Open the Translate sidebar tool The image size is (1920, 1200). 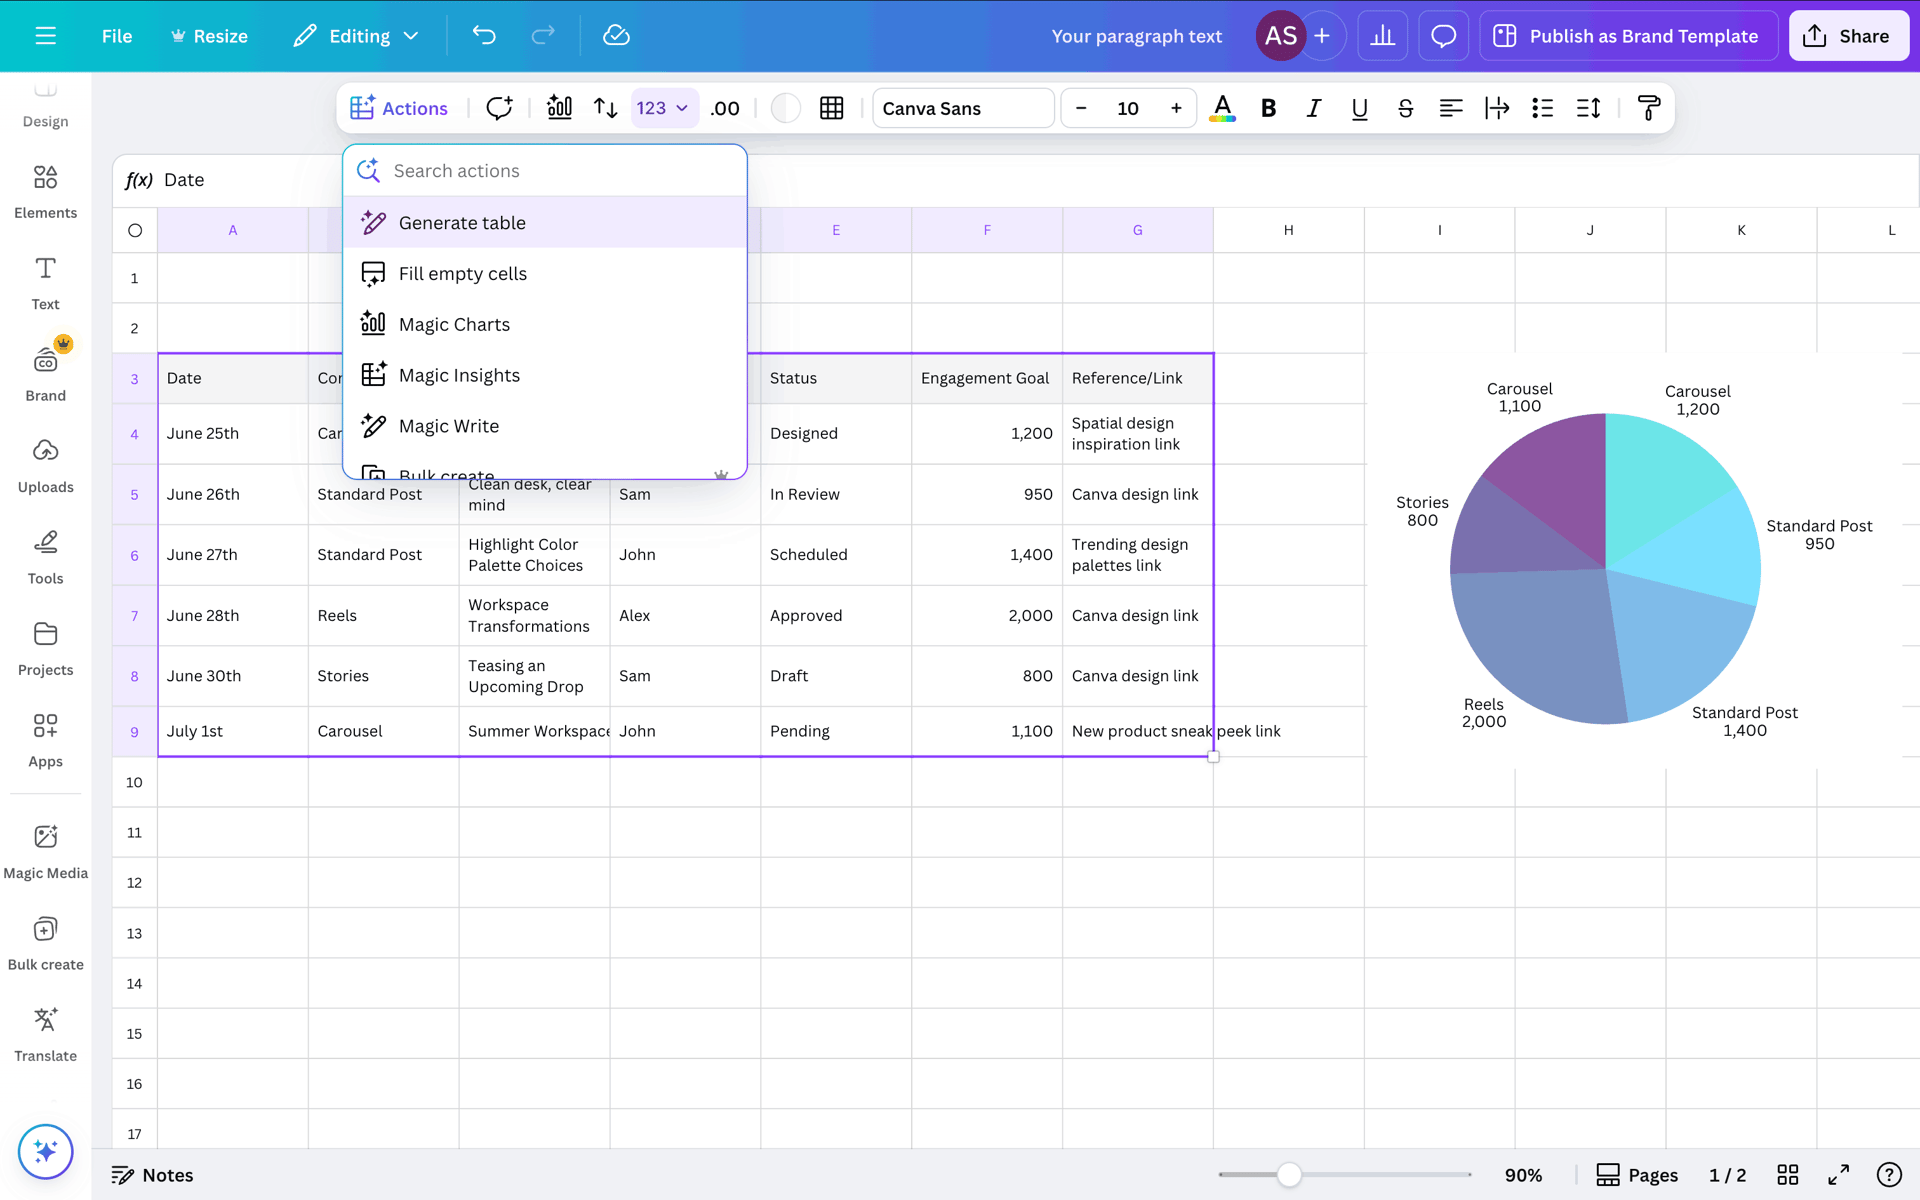[46, 1035]
